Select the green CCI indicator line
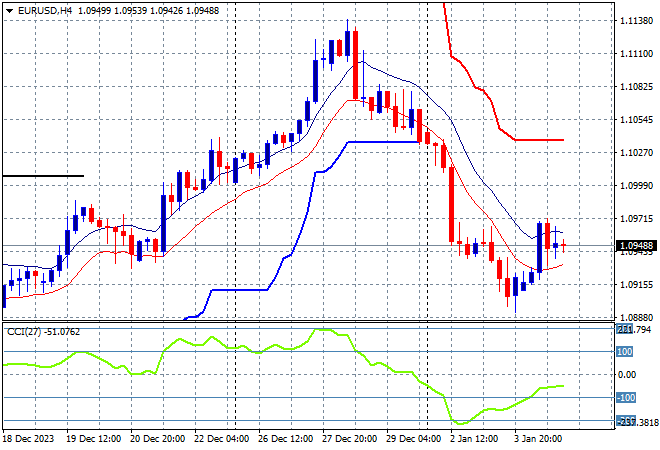The height and width of the screenshot is (450, 660). pyautogui.click(x=283, y=376)
